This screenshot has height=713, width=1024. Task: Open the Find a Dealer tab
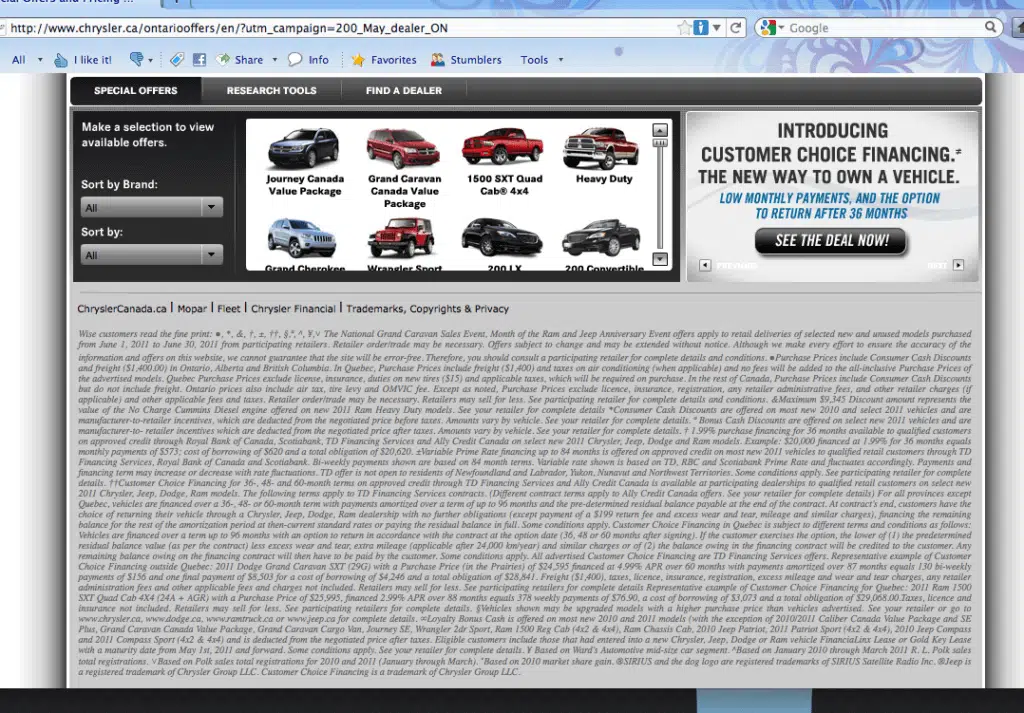point(403,91)
